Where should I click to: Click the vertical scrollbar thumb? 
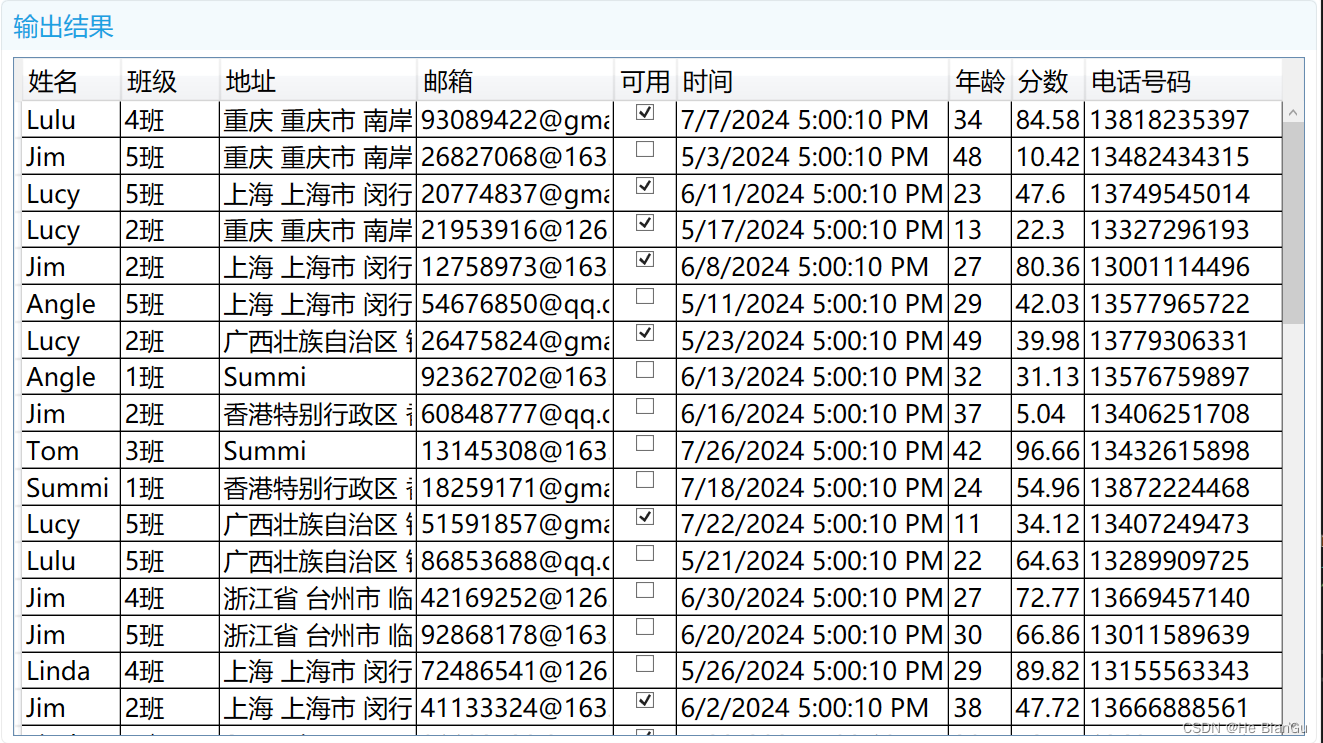[x=1294, y=223]
